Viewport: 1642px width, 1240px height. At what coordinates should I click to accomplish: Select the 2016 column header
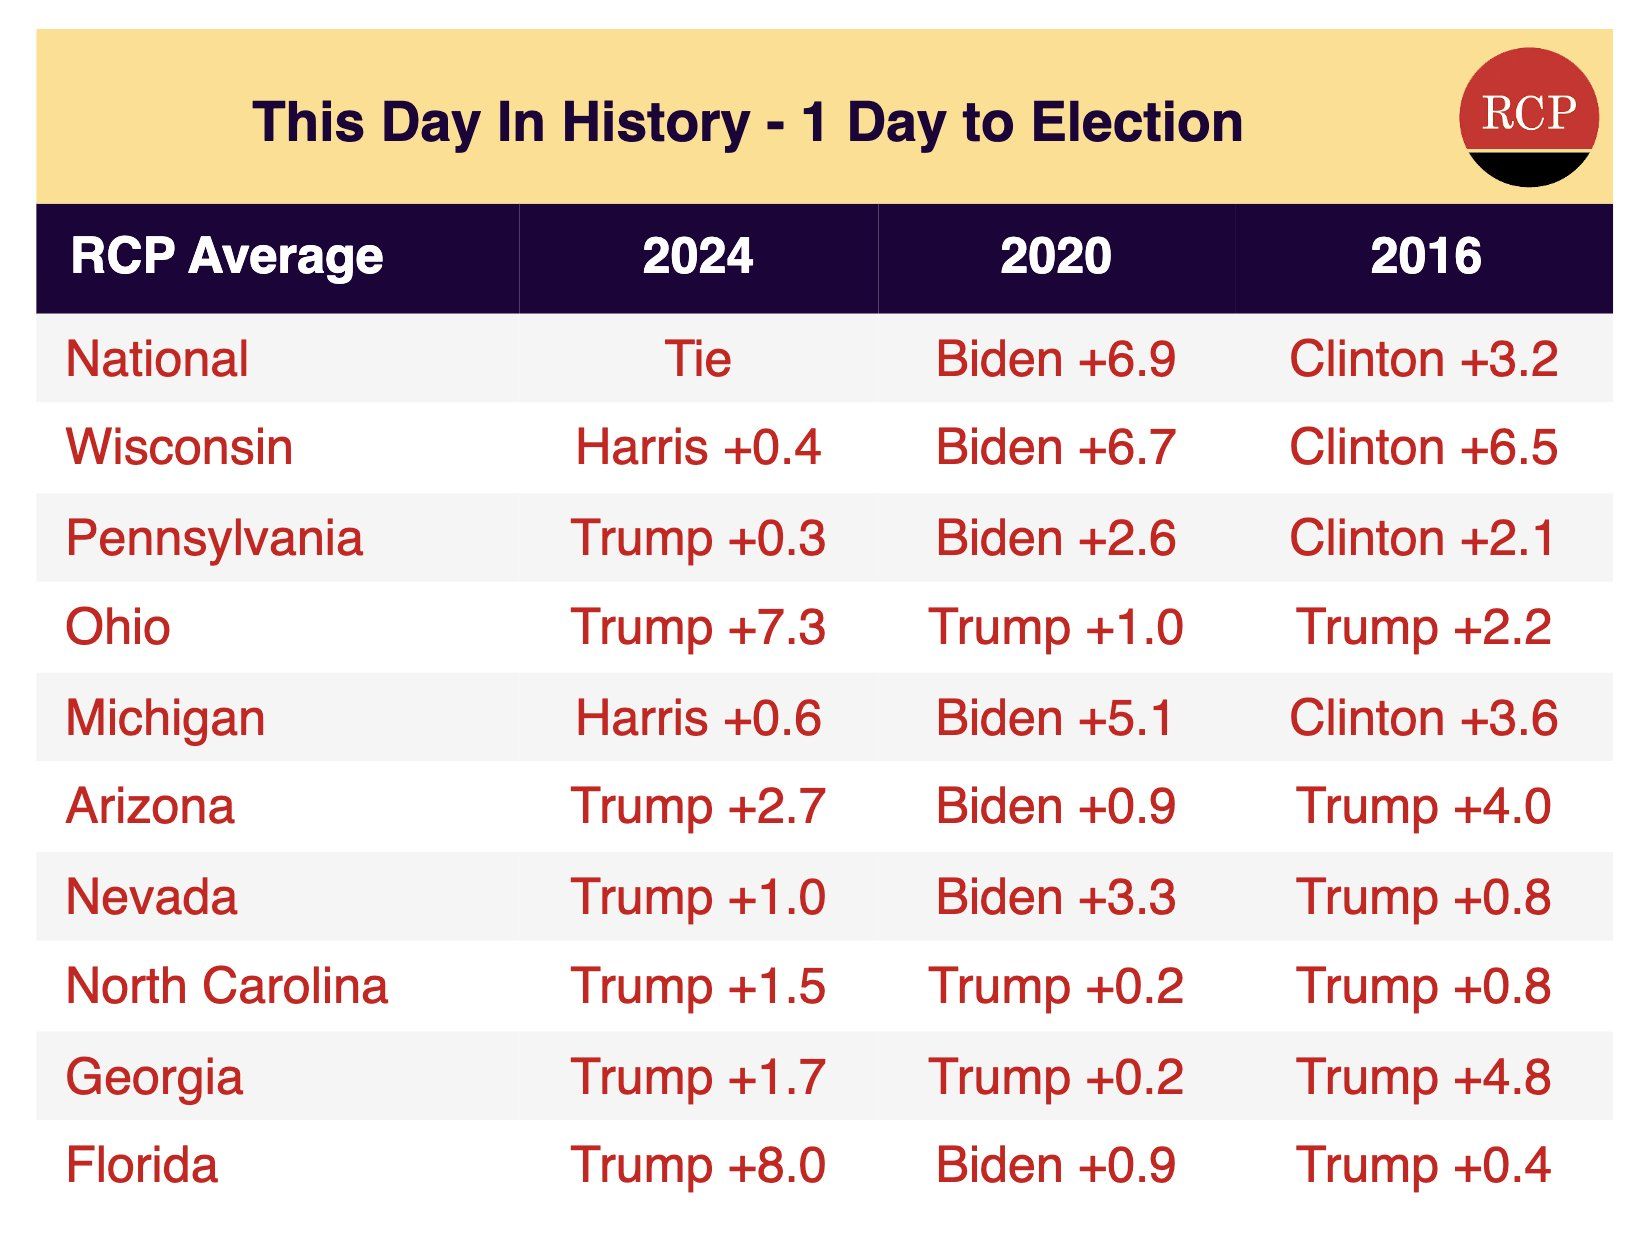[1425, 257]
